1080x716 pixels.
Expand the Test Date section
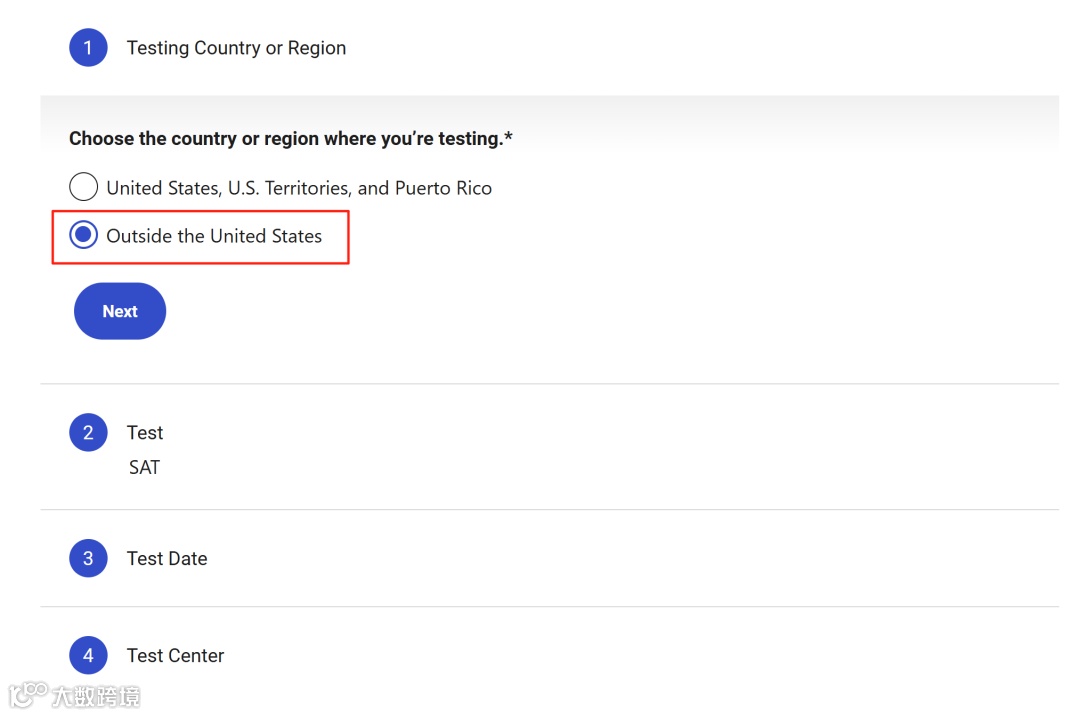tap(167, 558)
